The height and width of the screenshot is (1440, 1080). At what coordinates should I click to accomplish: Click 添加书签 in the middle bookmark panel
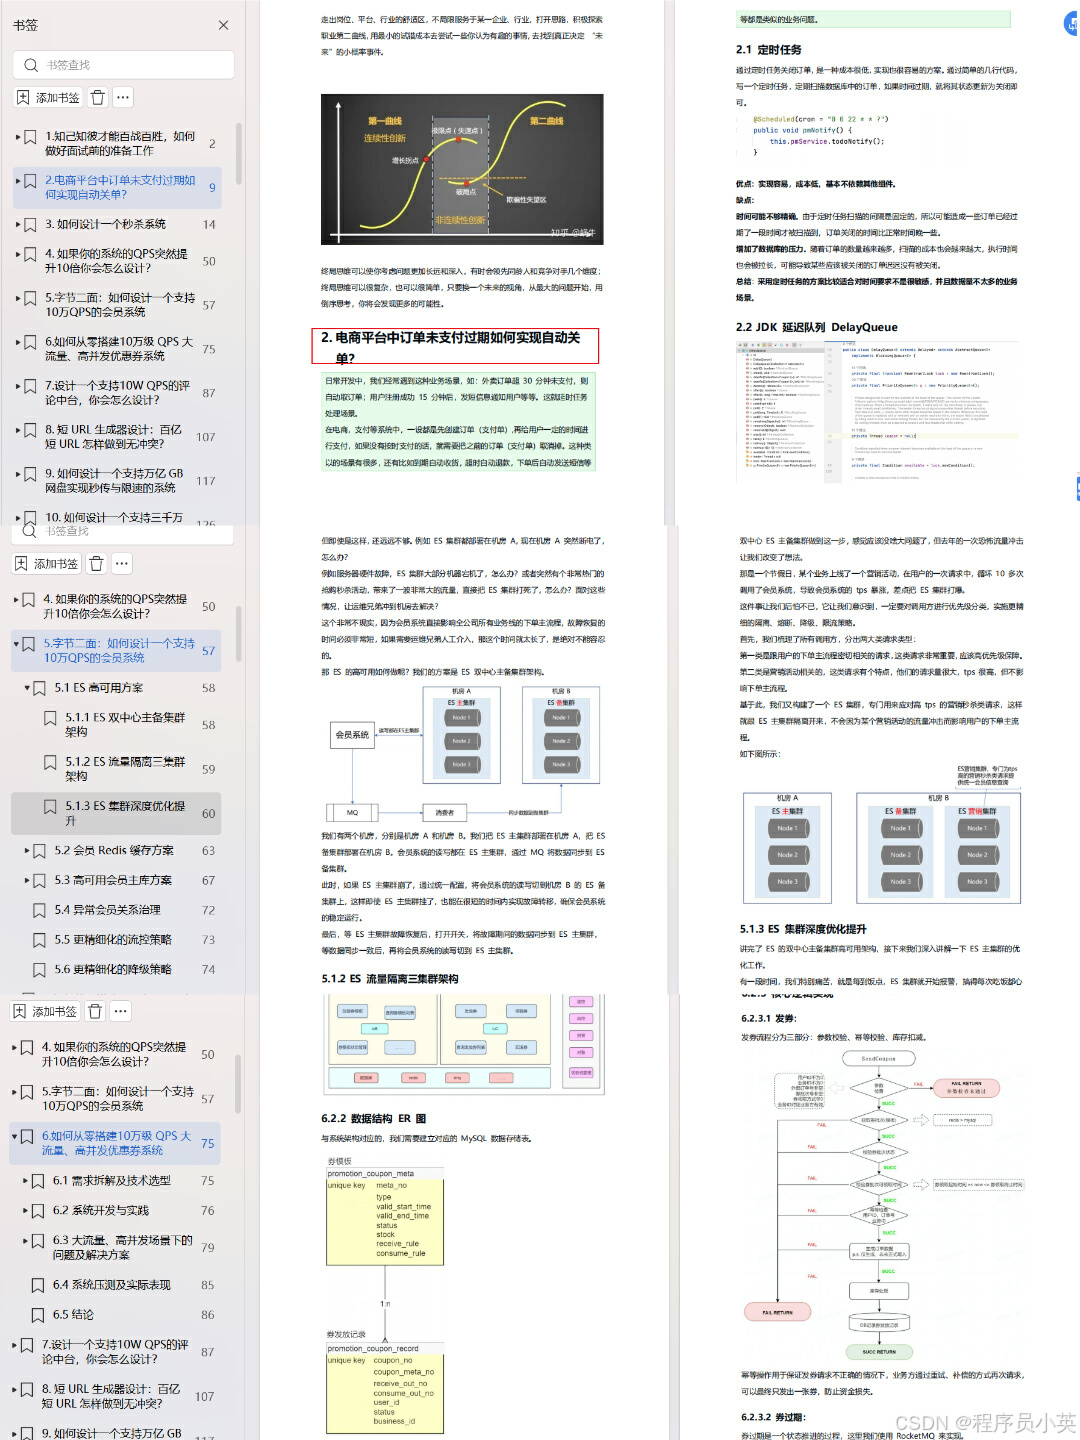tap(46, 564)
